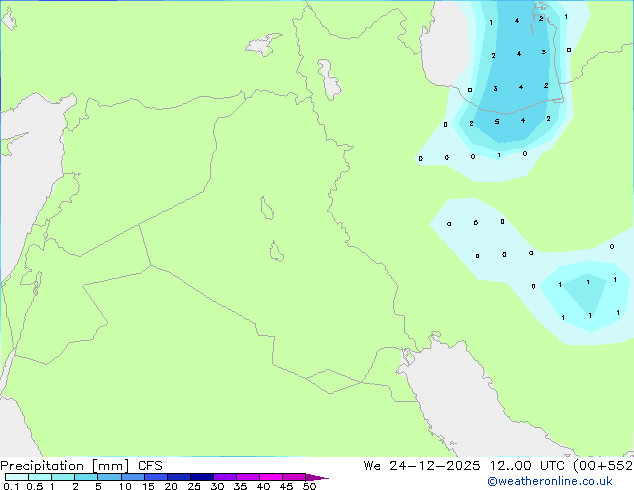The image size is (634, 490).
Task: Click the legend swatch between 15 and 20
Action: pos(156,477)
